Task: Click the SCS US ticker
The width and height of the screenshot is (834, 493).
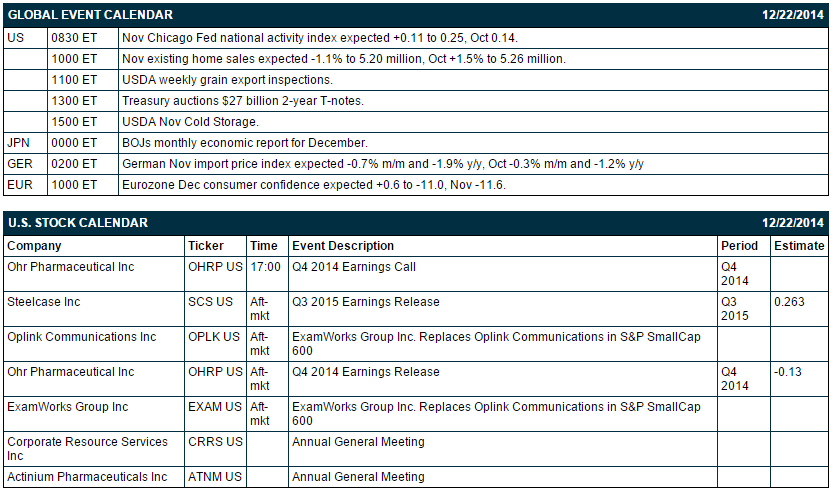Action: 211,302
